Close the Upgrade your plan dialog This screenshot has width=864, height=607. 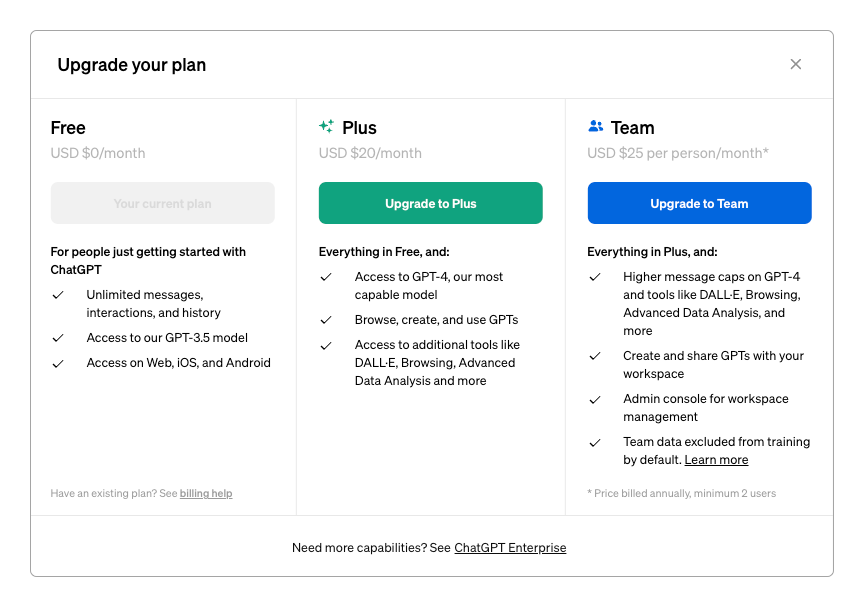(x=795, y=64)
